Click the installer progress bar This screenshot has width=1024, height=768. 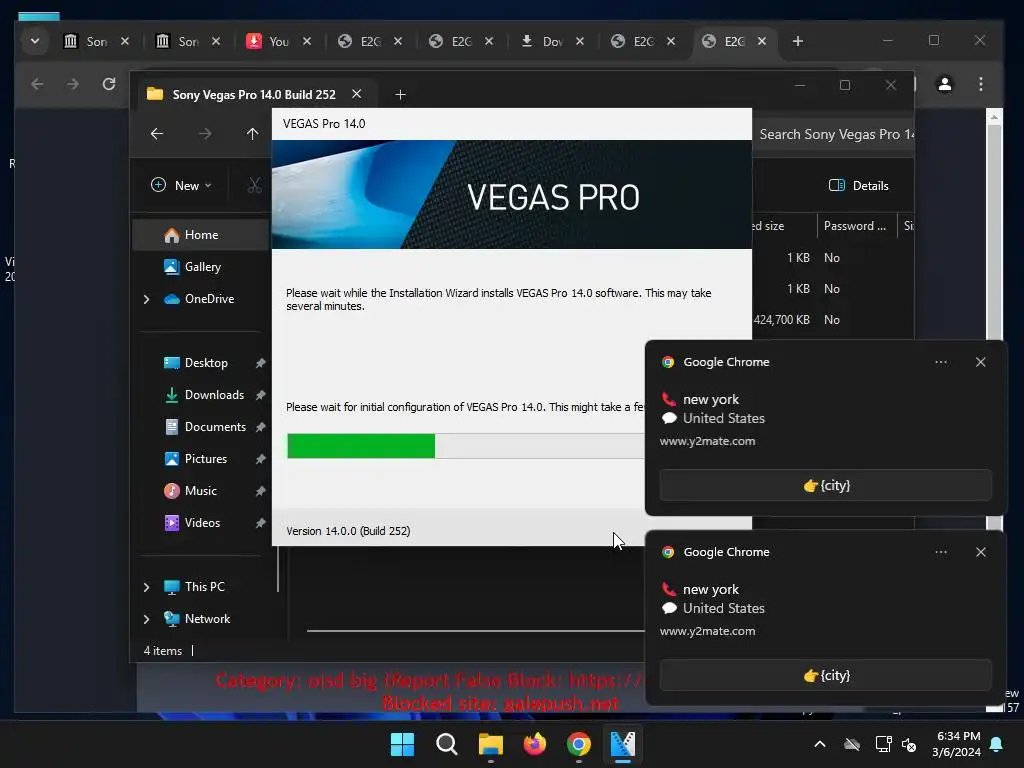(x=466, y=446)
